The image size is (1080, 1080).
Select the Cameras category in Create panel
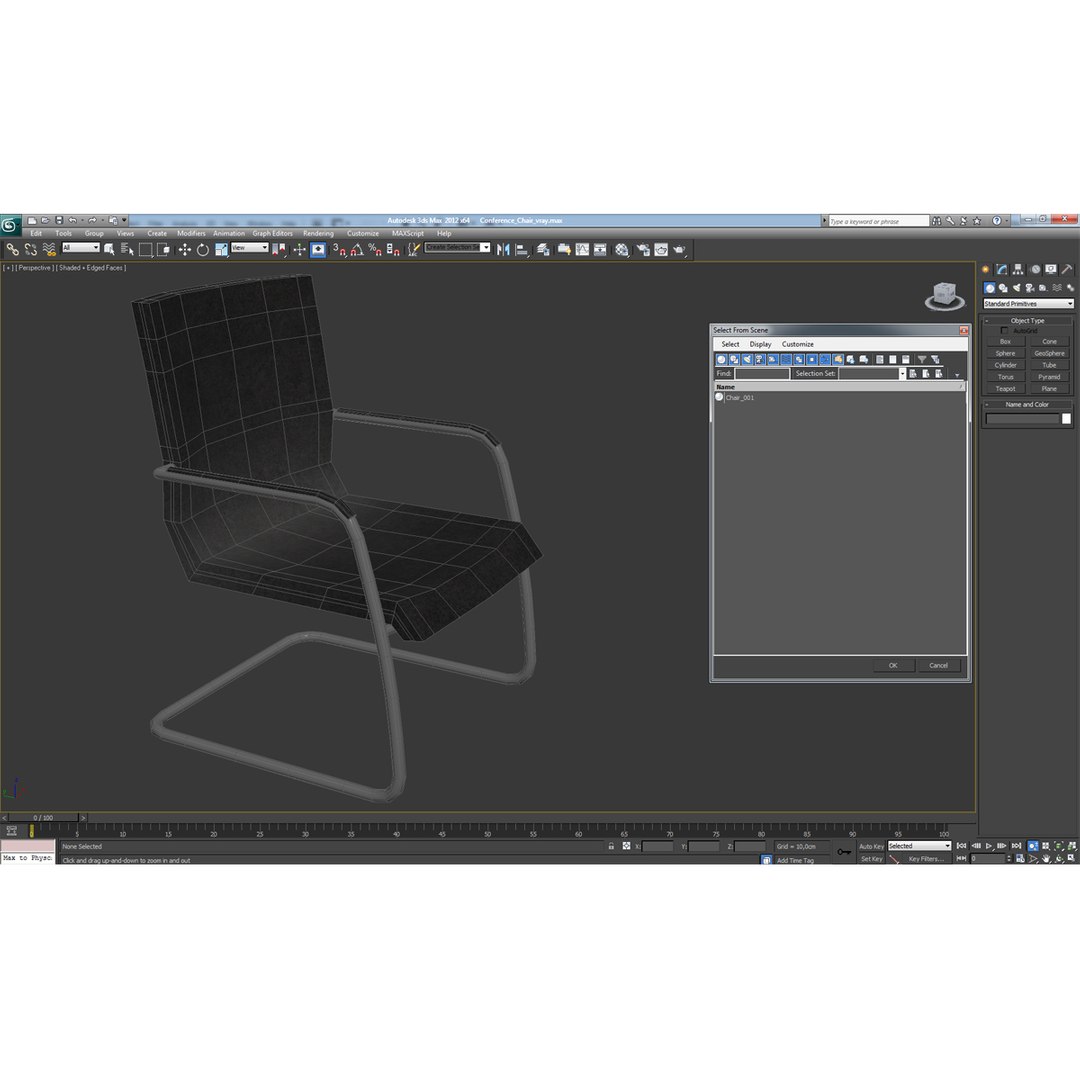1030,288
